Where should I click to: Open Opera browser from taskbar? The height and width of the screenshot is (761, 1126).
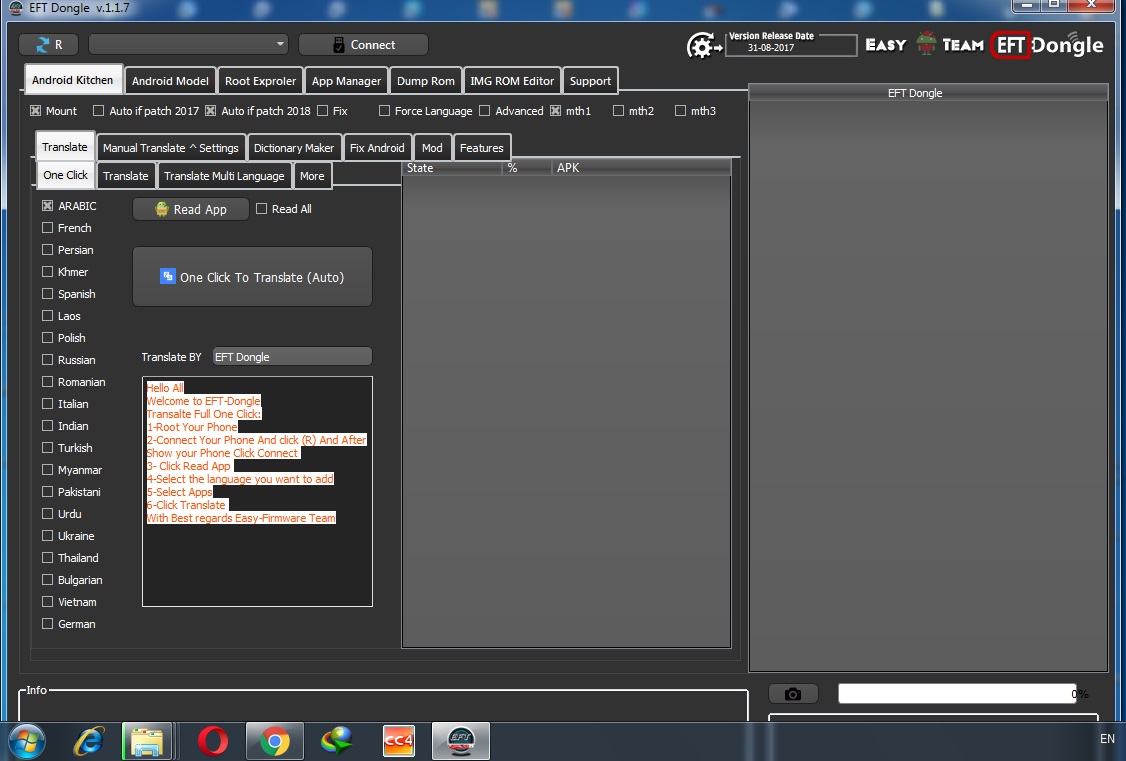point(213,741)
